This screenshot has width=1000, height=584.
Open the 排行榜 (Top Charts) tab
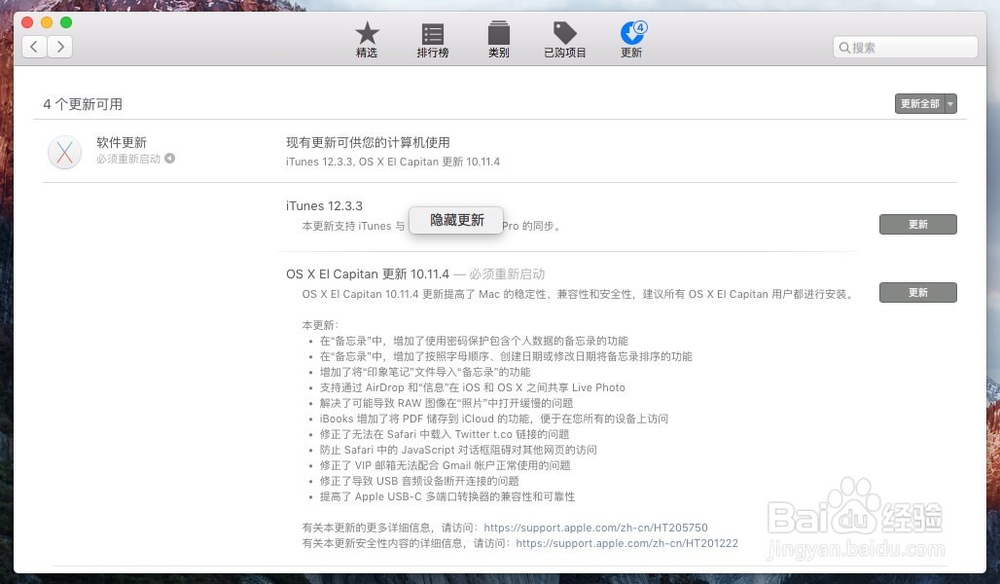point(432,40)
